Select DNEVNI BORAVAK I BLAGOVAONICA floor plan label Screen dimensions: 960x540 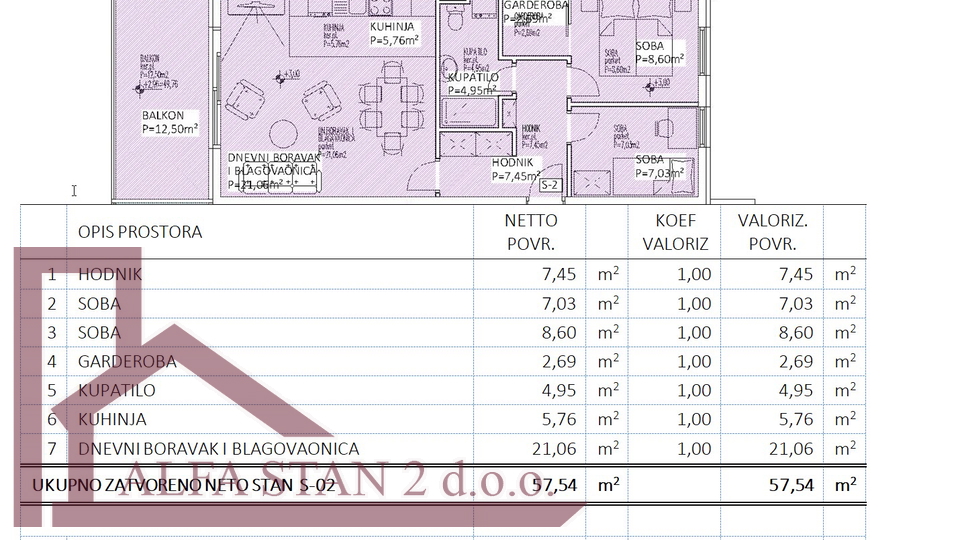[273, 171]
